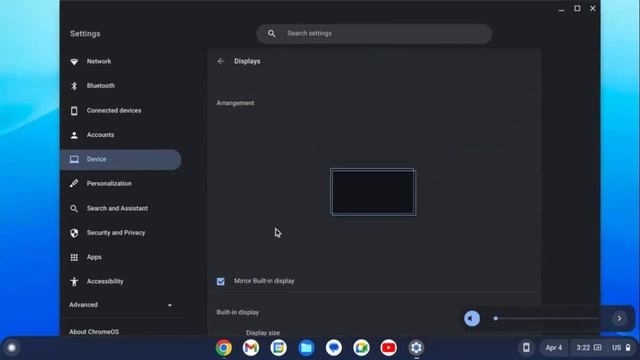Click the laptop icon beside Device
Viewport: 640px width, 360px height.
tap(74, 159)
